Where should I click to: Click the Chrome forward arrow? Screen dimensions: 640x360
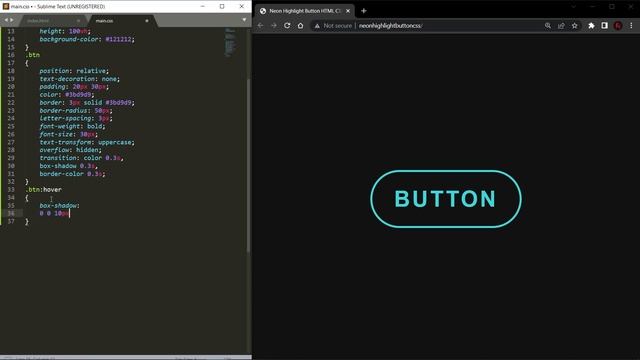click(274, 25)
